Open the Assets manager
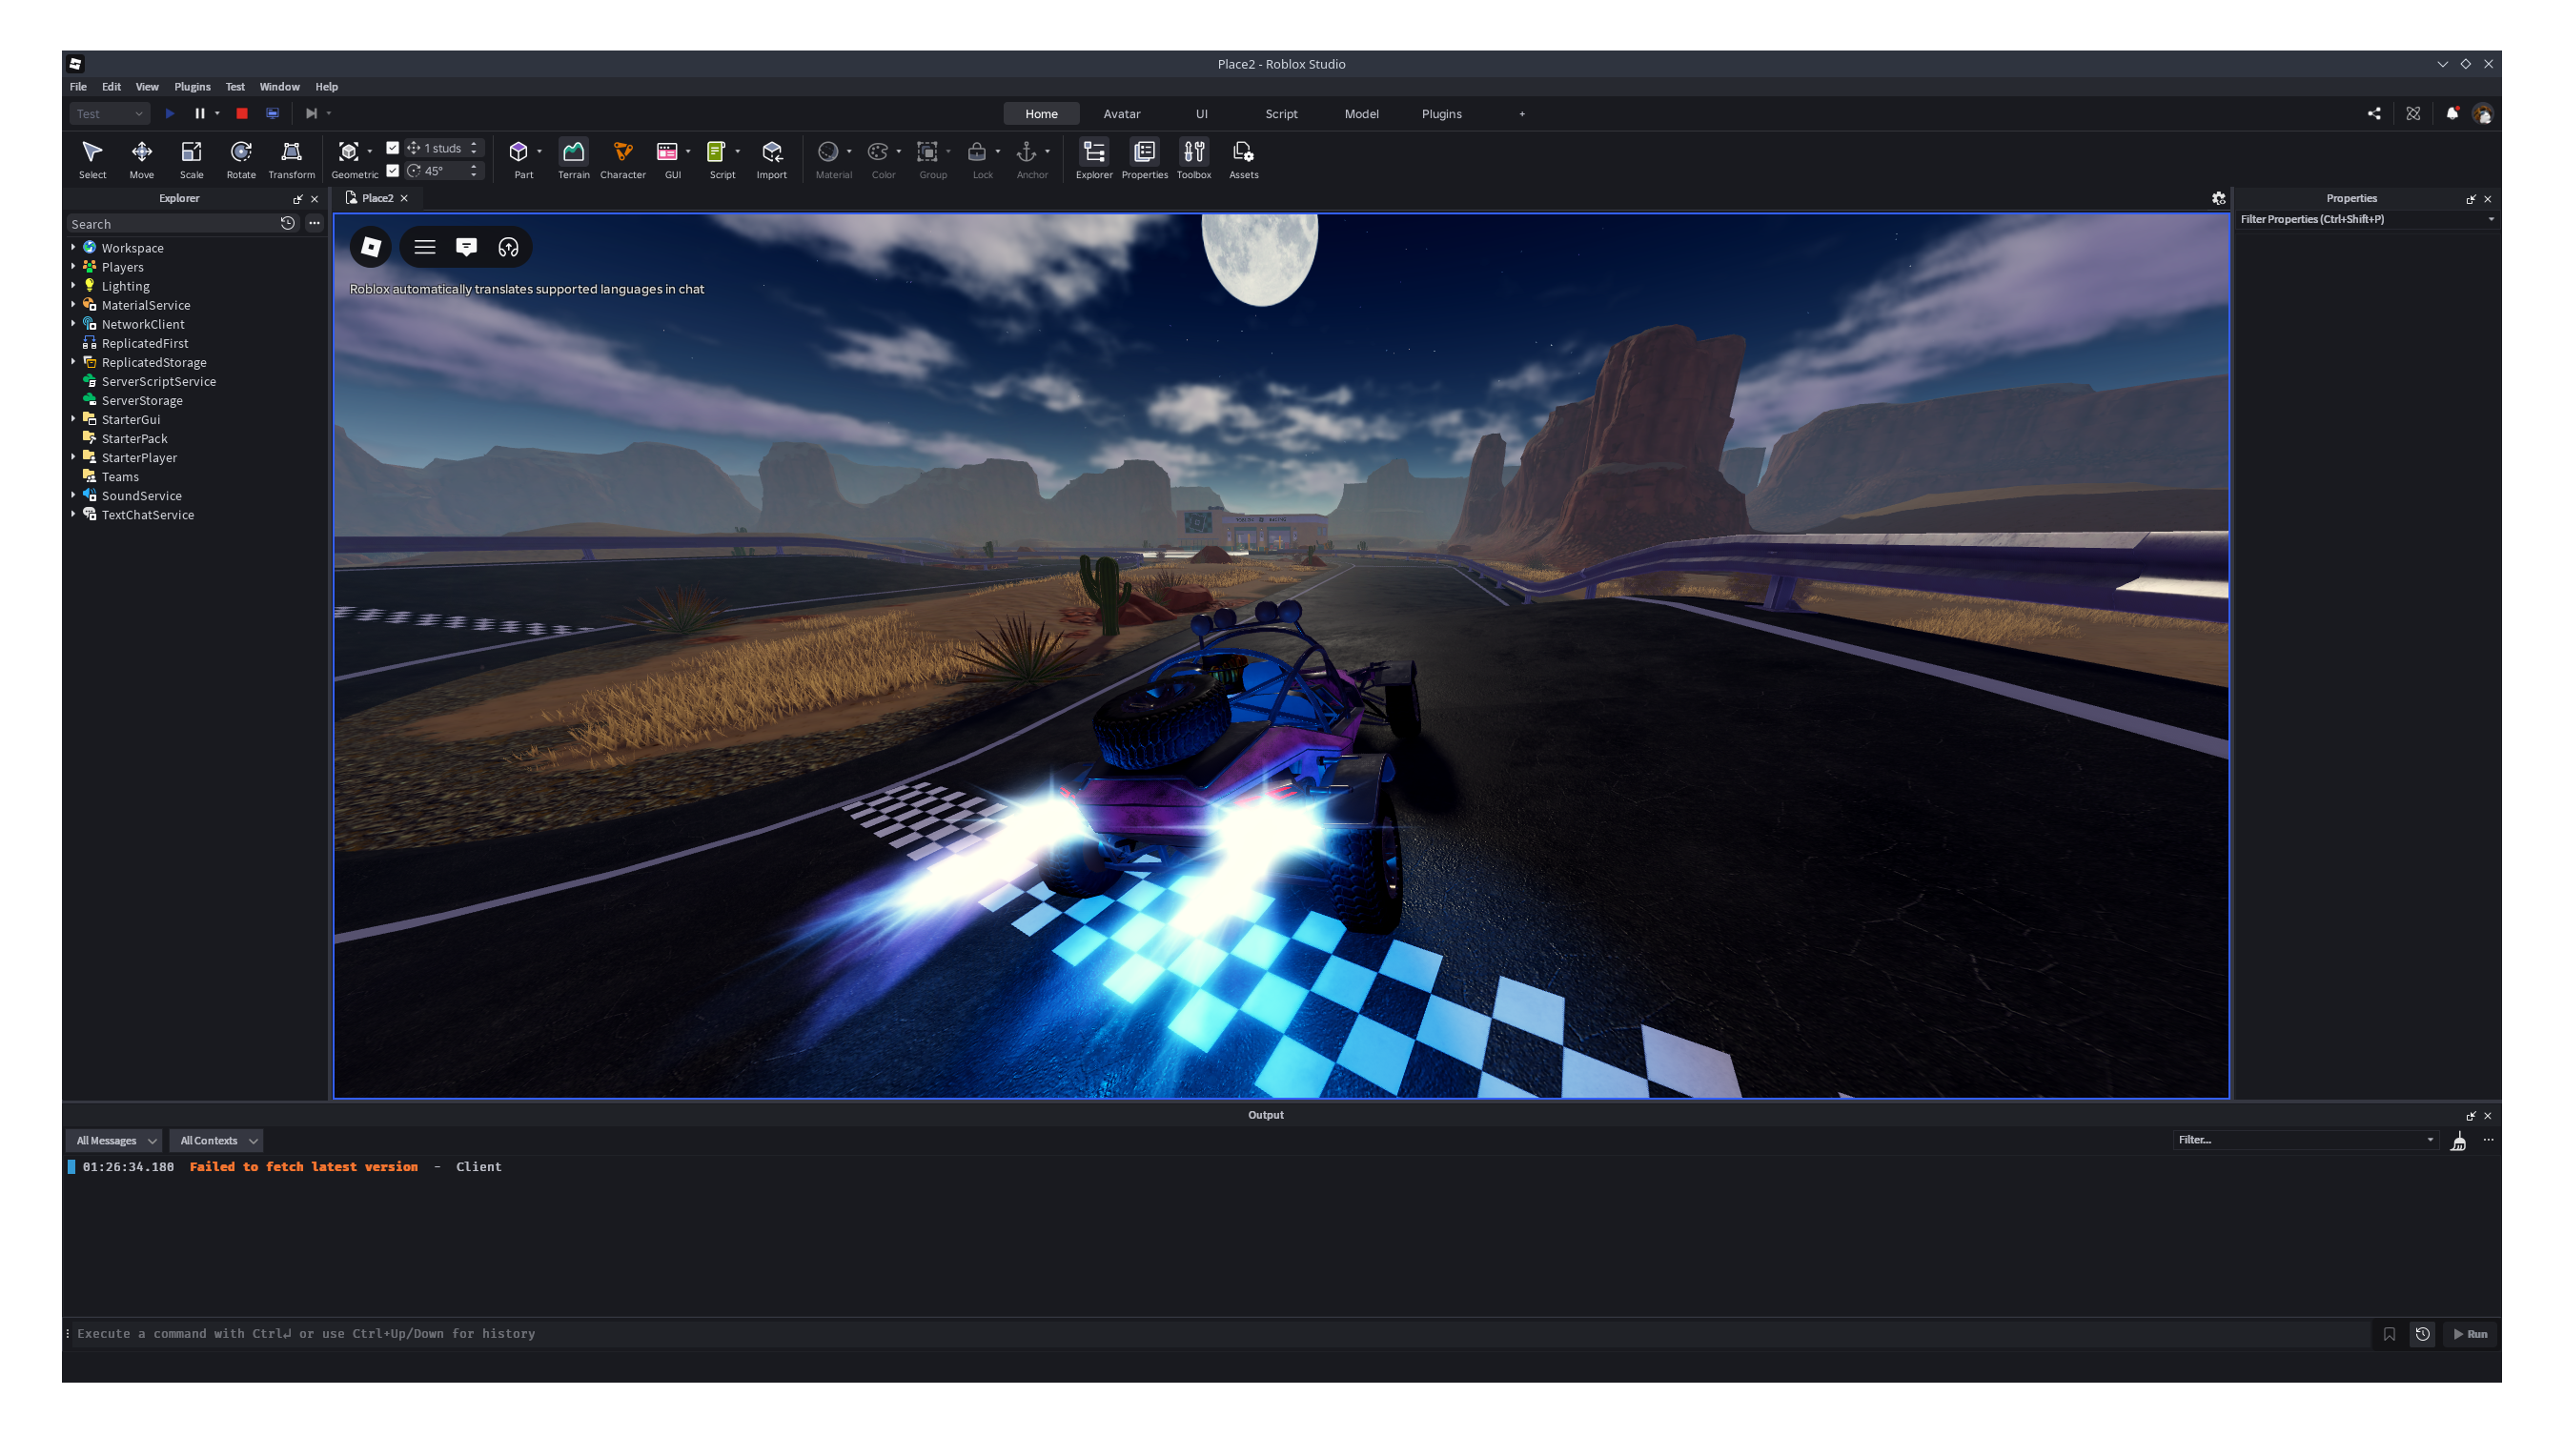Viewport: 2564px width, 1456px height. pyautogui.click(x=1243, y=159)
